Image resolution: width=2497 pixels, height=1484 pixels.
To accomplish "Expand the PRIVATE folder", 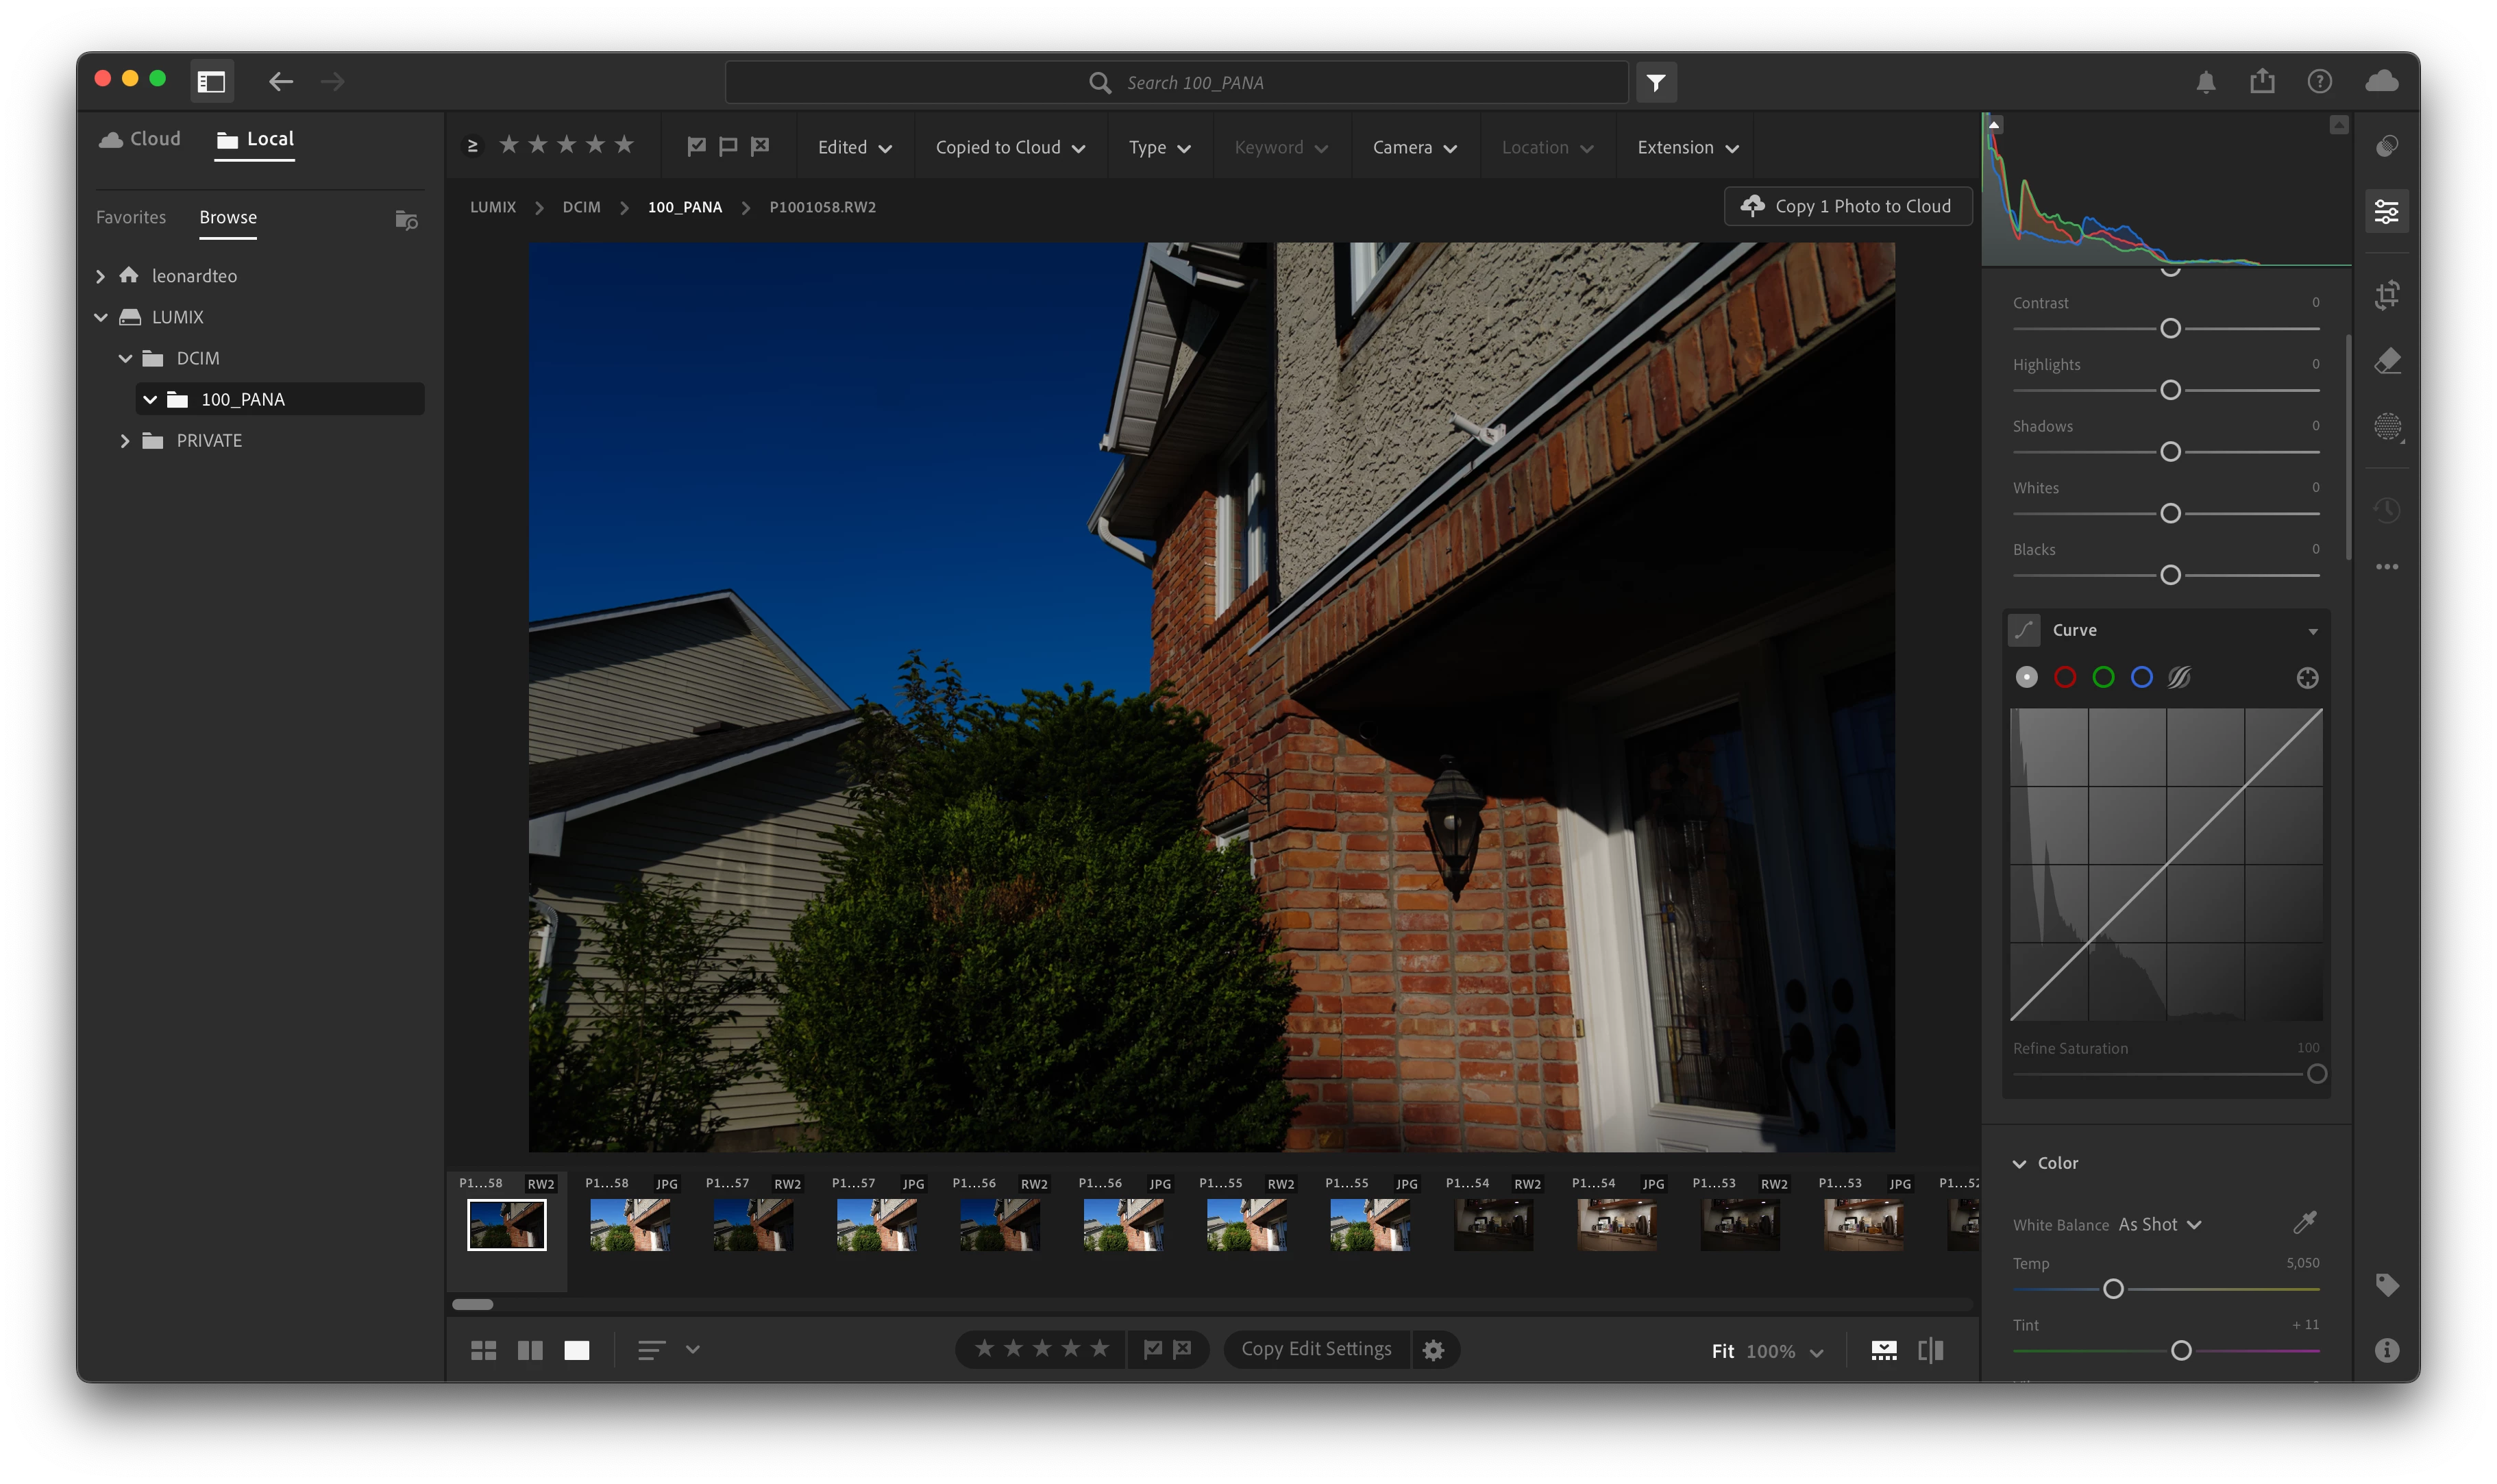I will pyautogui.click(x=125, y=441).
